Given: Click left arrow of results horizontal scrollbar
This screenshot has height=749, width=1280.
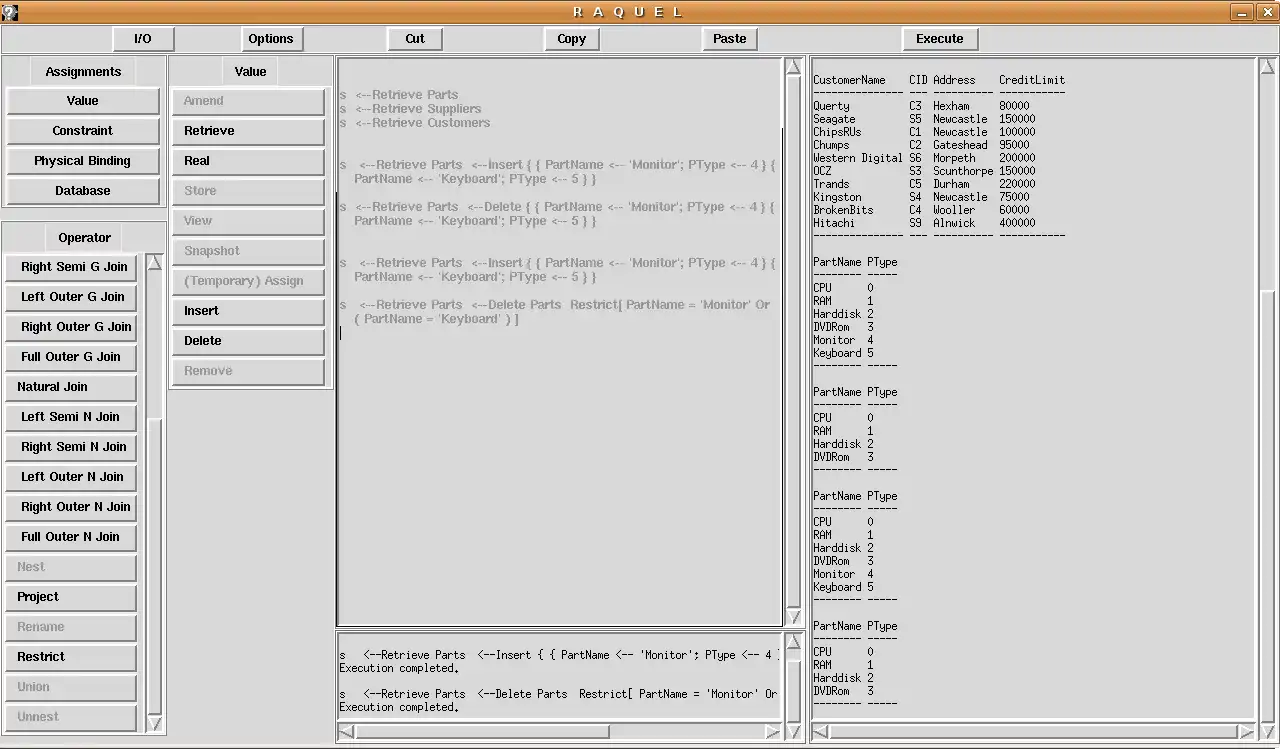Looking at the screenshot, I should click(x=820, y=732).
